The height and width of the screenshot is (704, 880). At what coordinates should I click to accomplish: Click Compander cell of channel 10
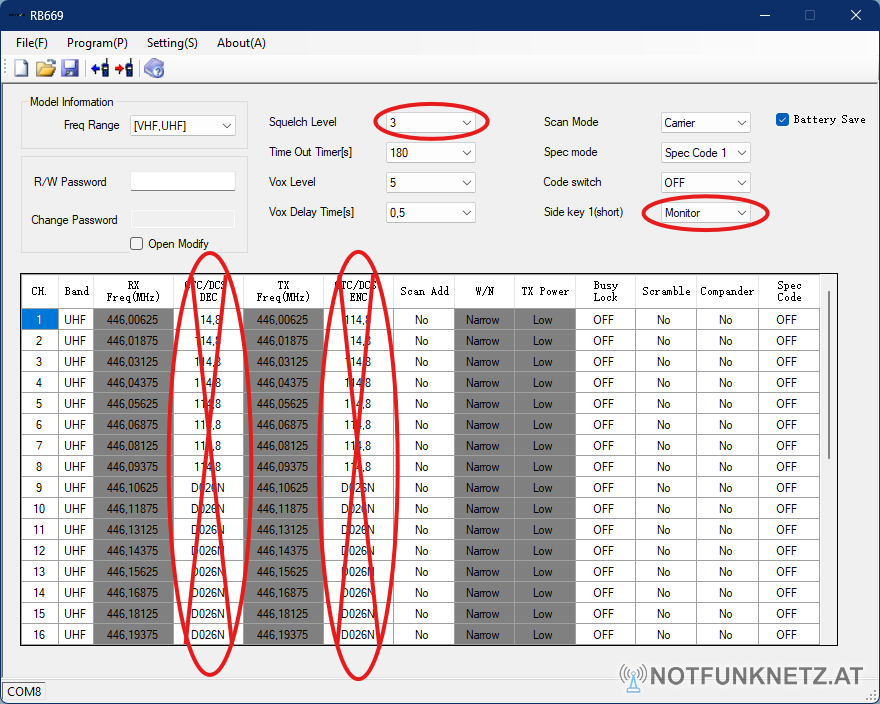[727, 509]
